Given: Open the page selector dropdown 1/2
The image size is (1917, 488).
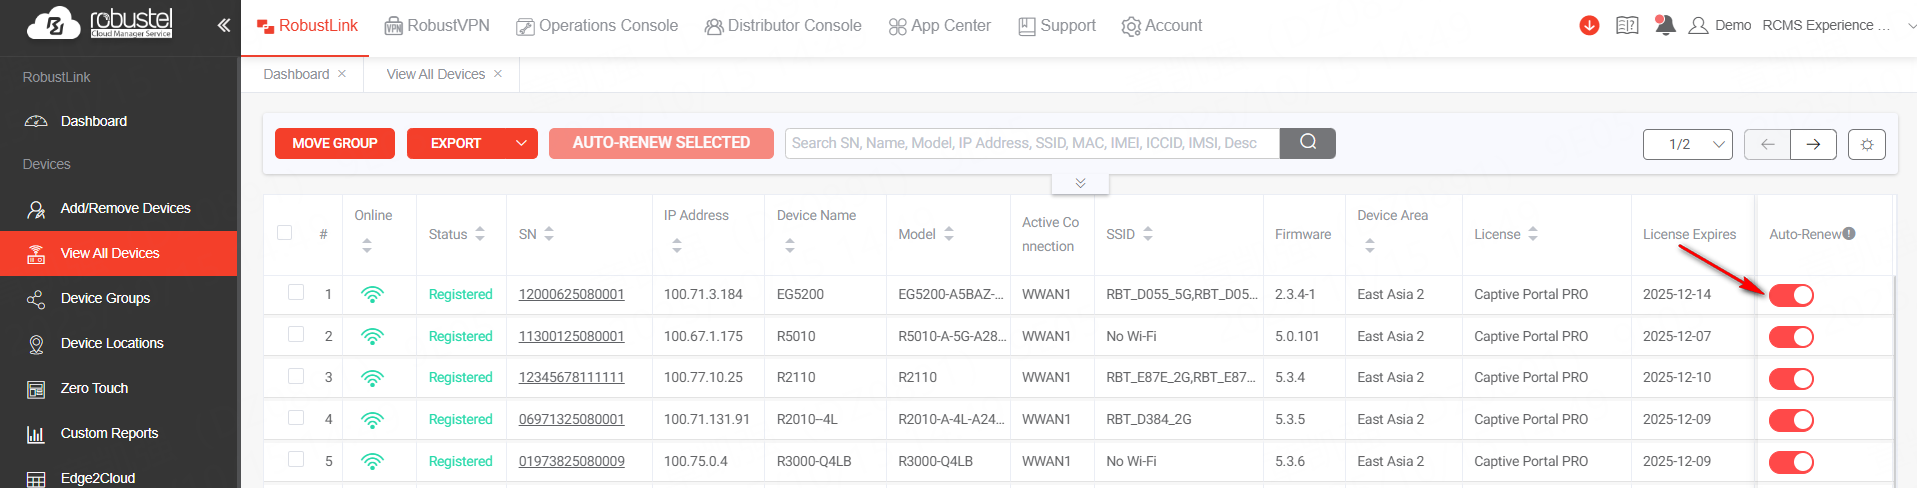Looking at the screenshot, I should [1688, 144].
